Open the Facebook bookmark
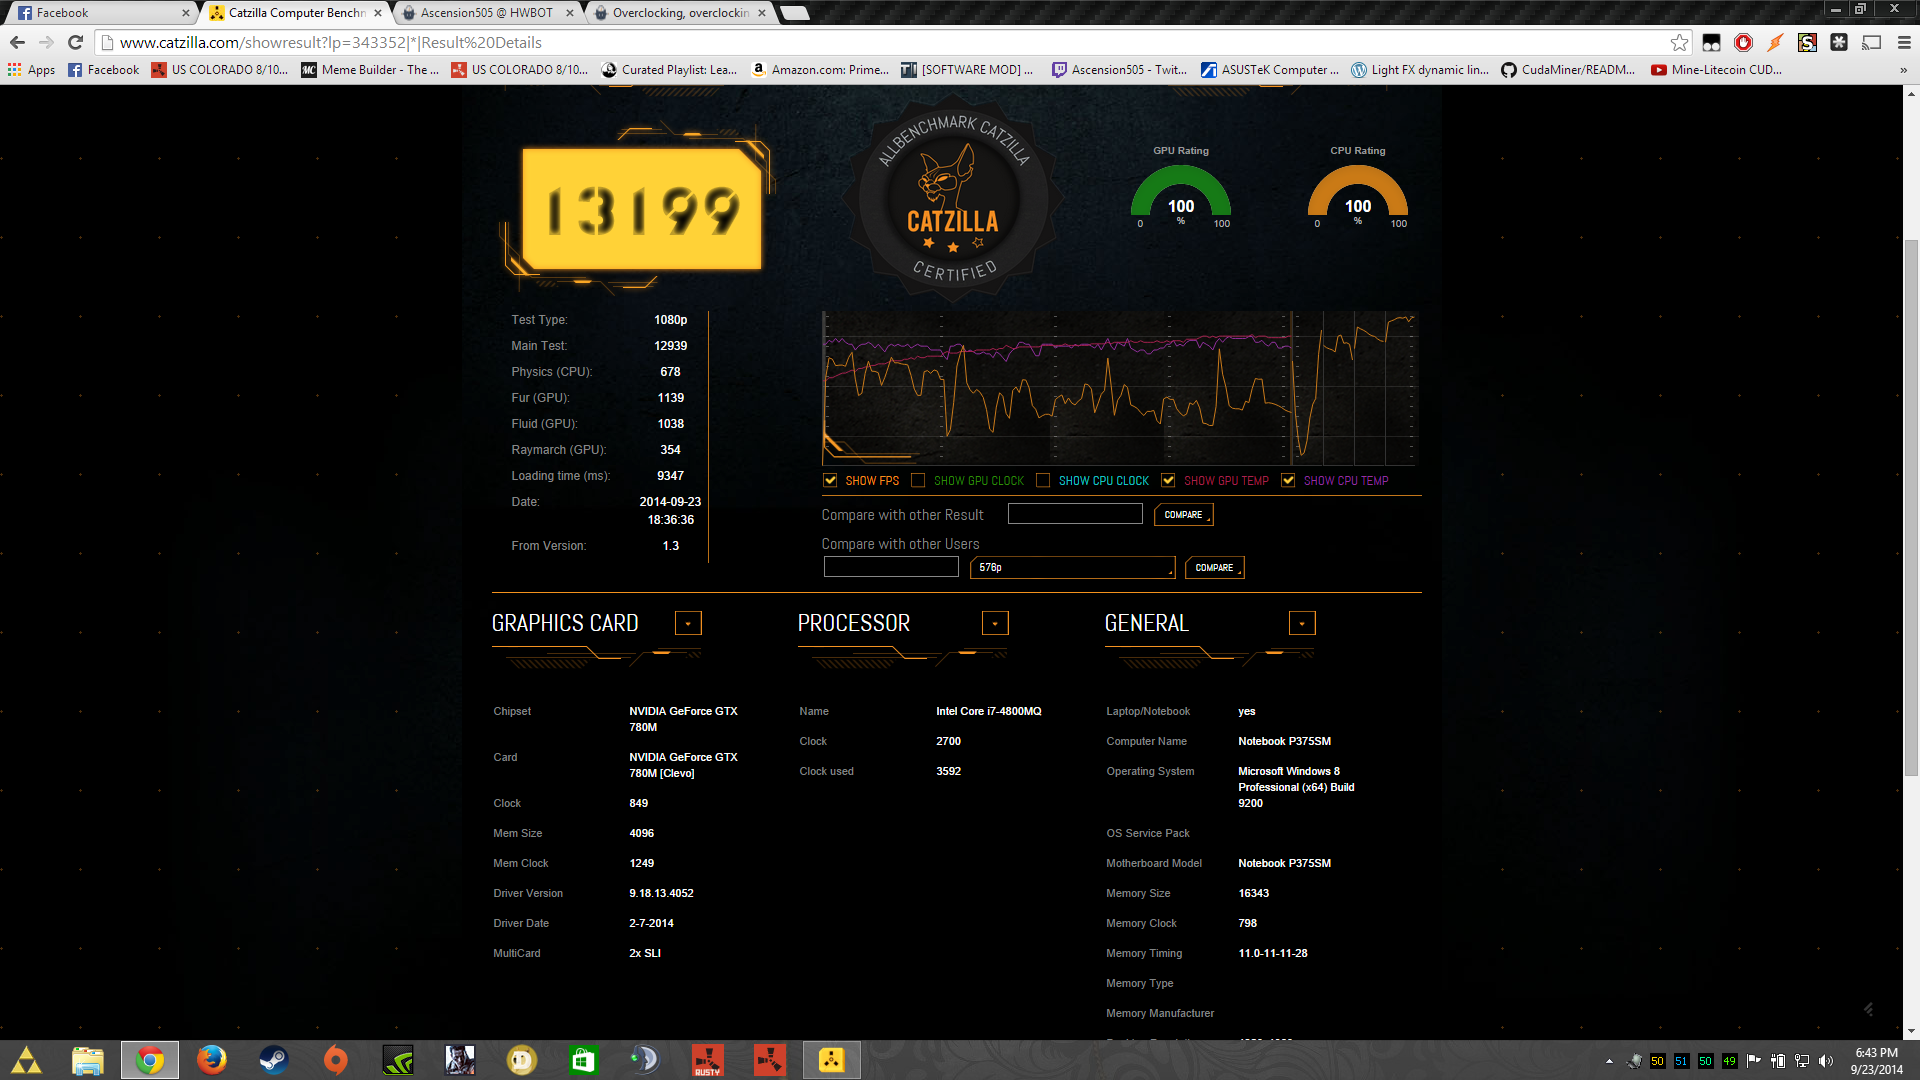The width and height of the screenshot is (1920, 1080). [x=103, y=69]
